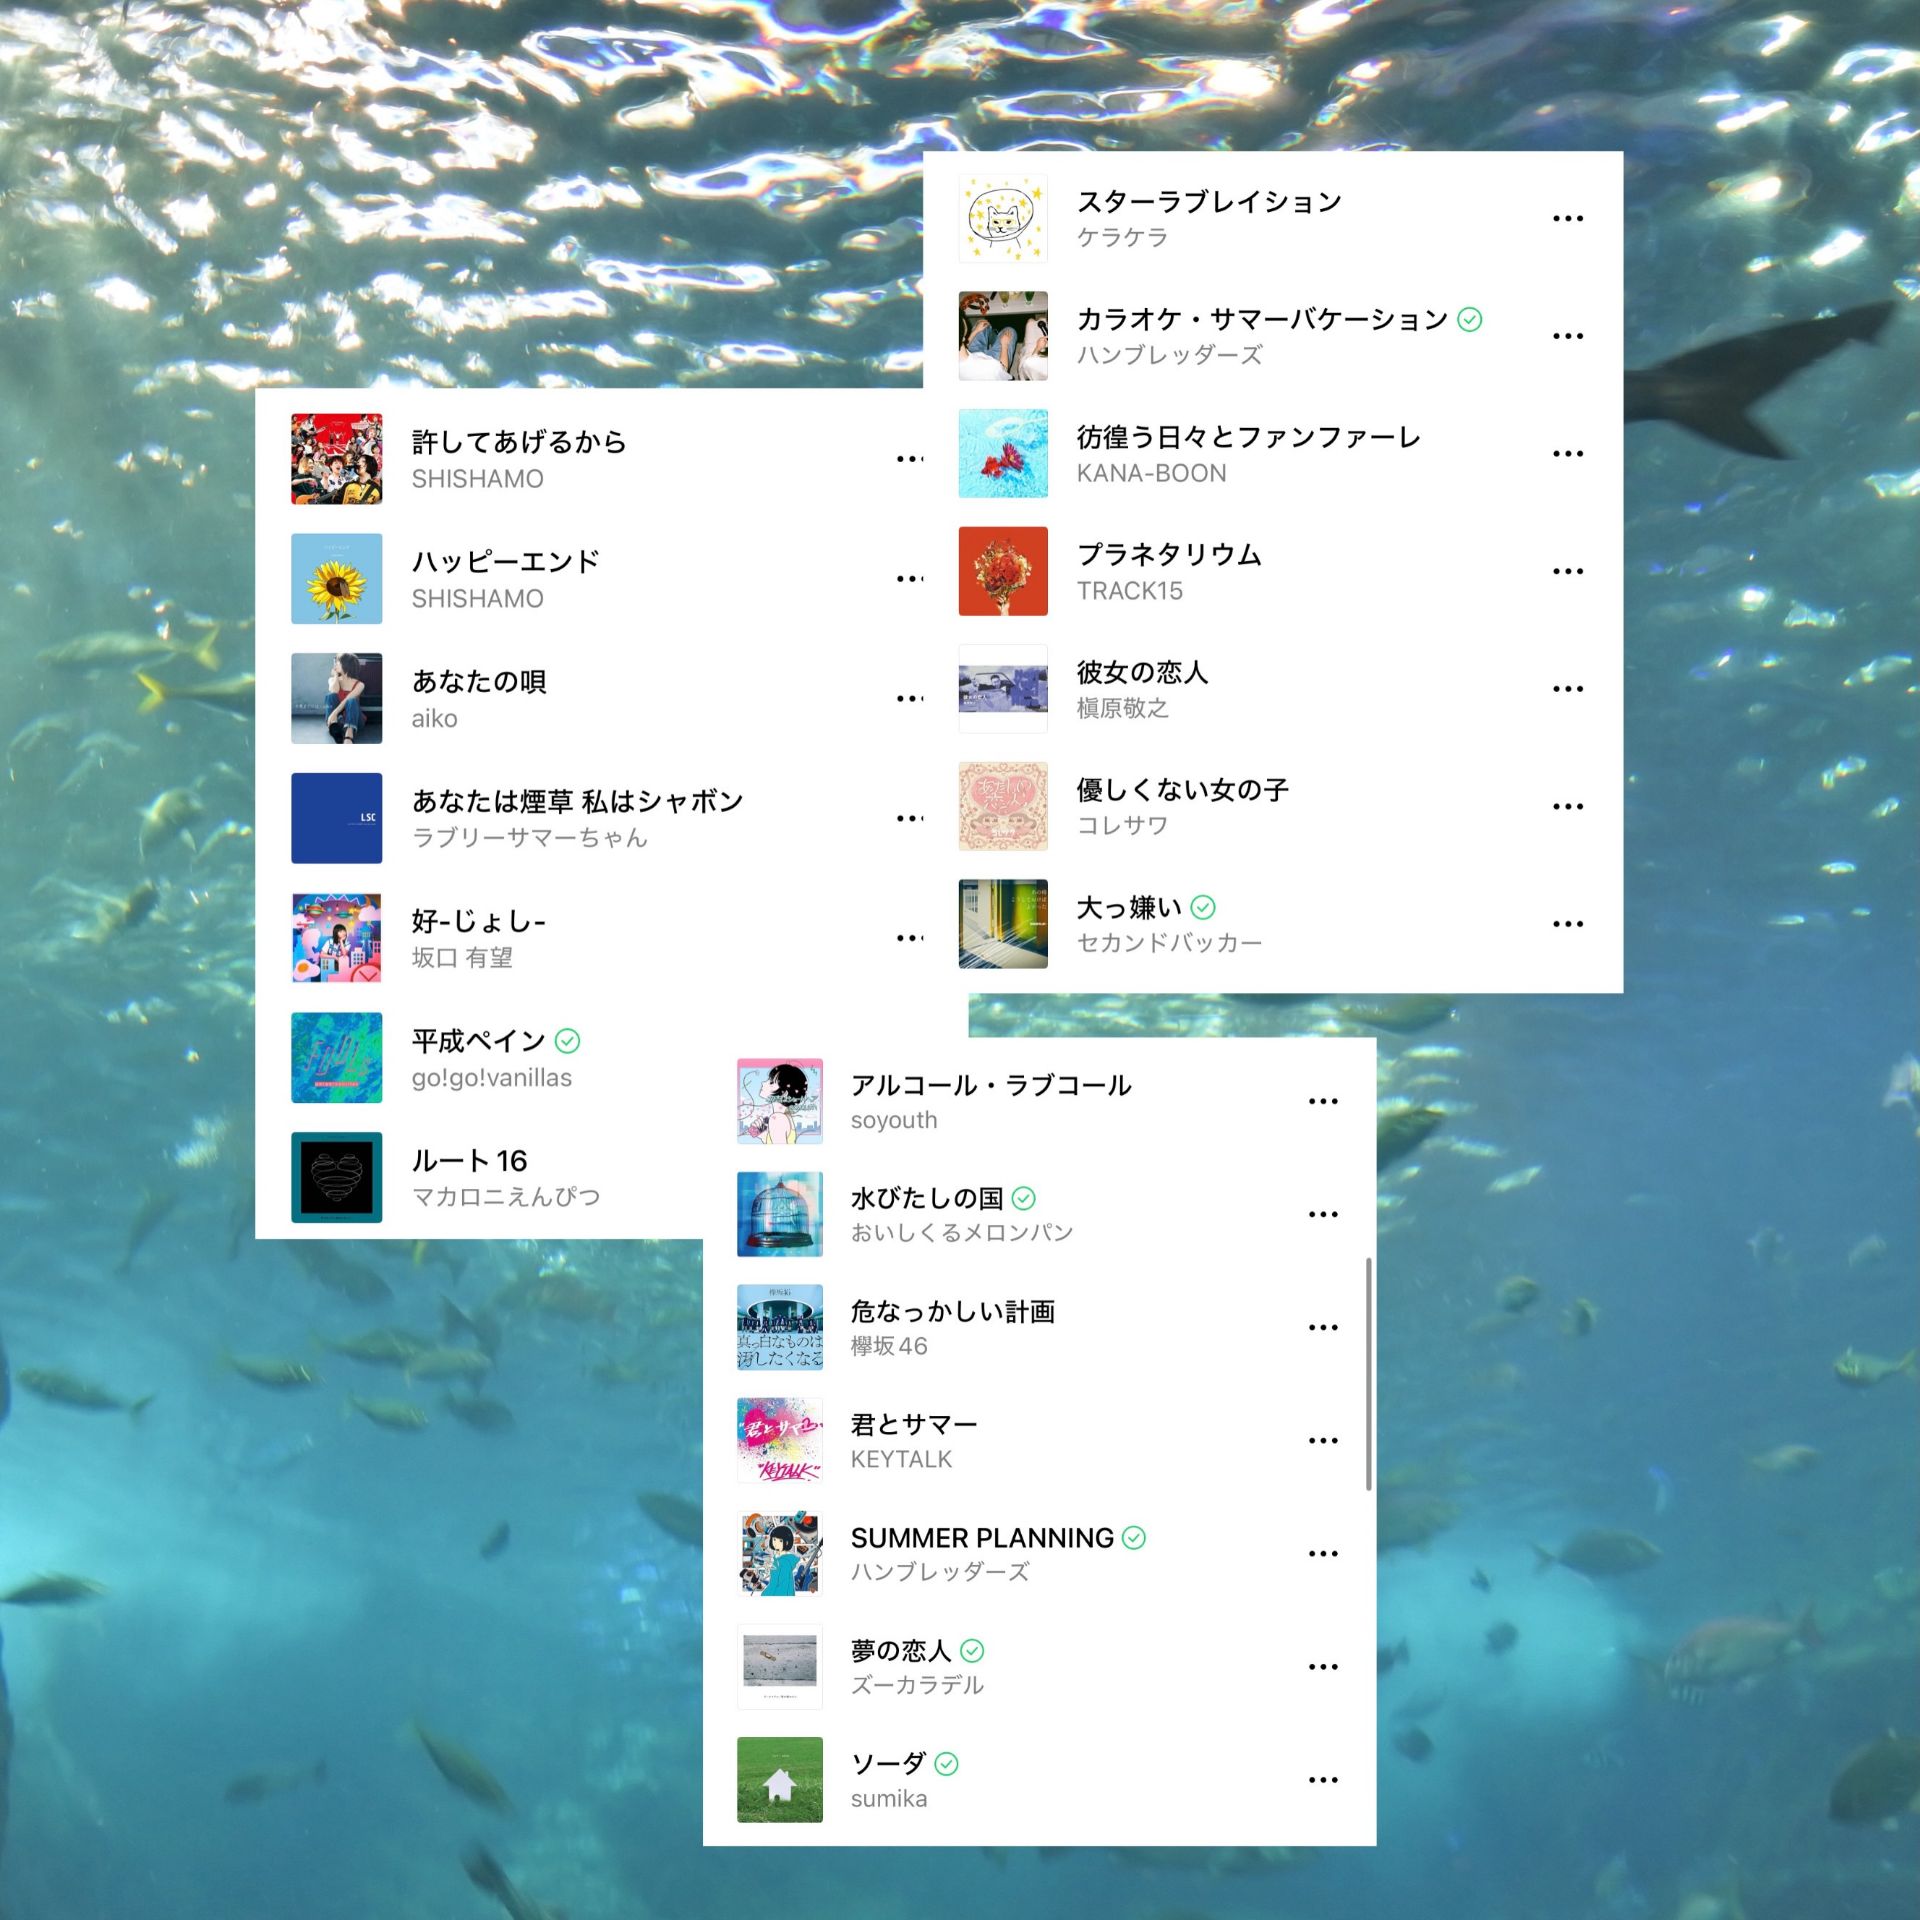Click the artist name go!go!vanillas
This screenshot has height=1920, width=1920.
[x=491, y=1078]
